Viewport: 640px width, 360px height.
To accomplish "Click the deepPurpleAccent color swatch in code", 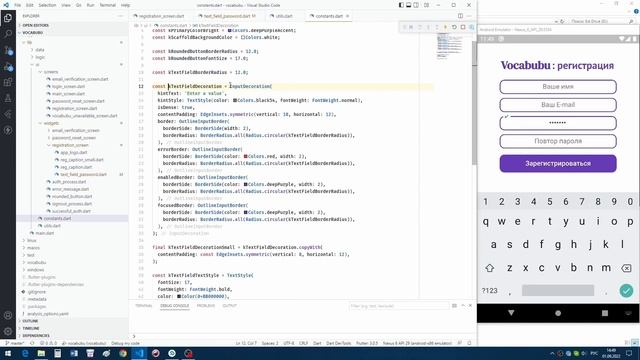I will point(230,30).
